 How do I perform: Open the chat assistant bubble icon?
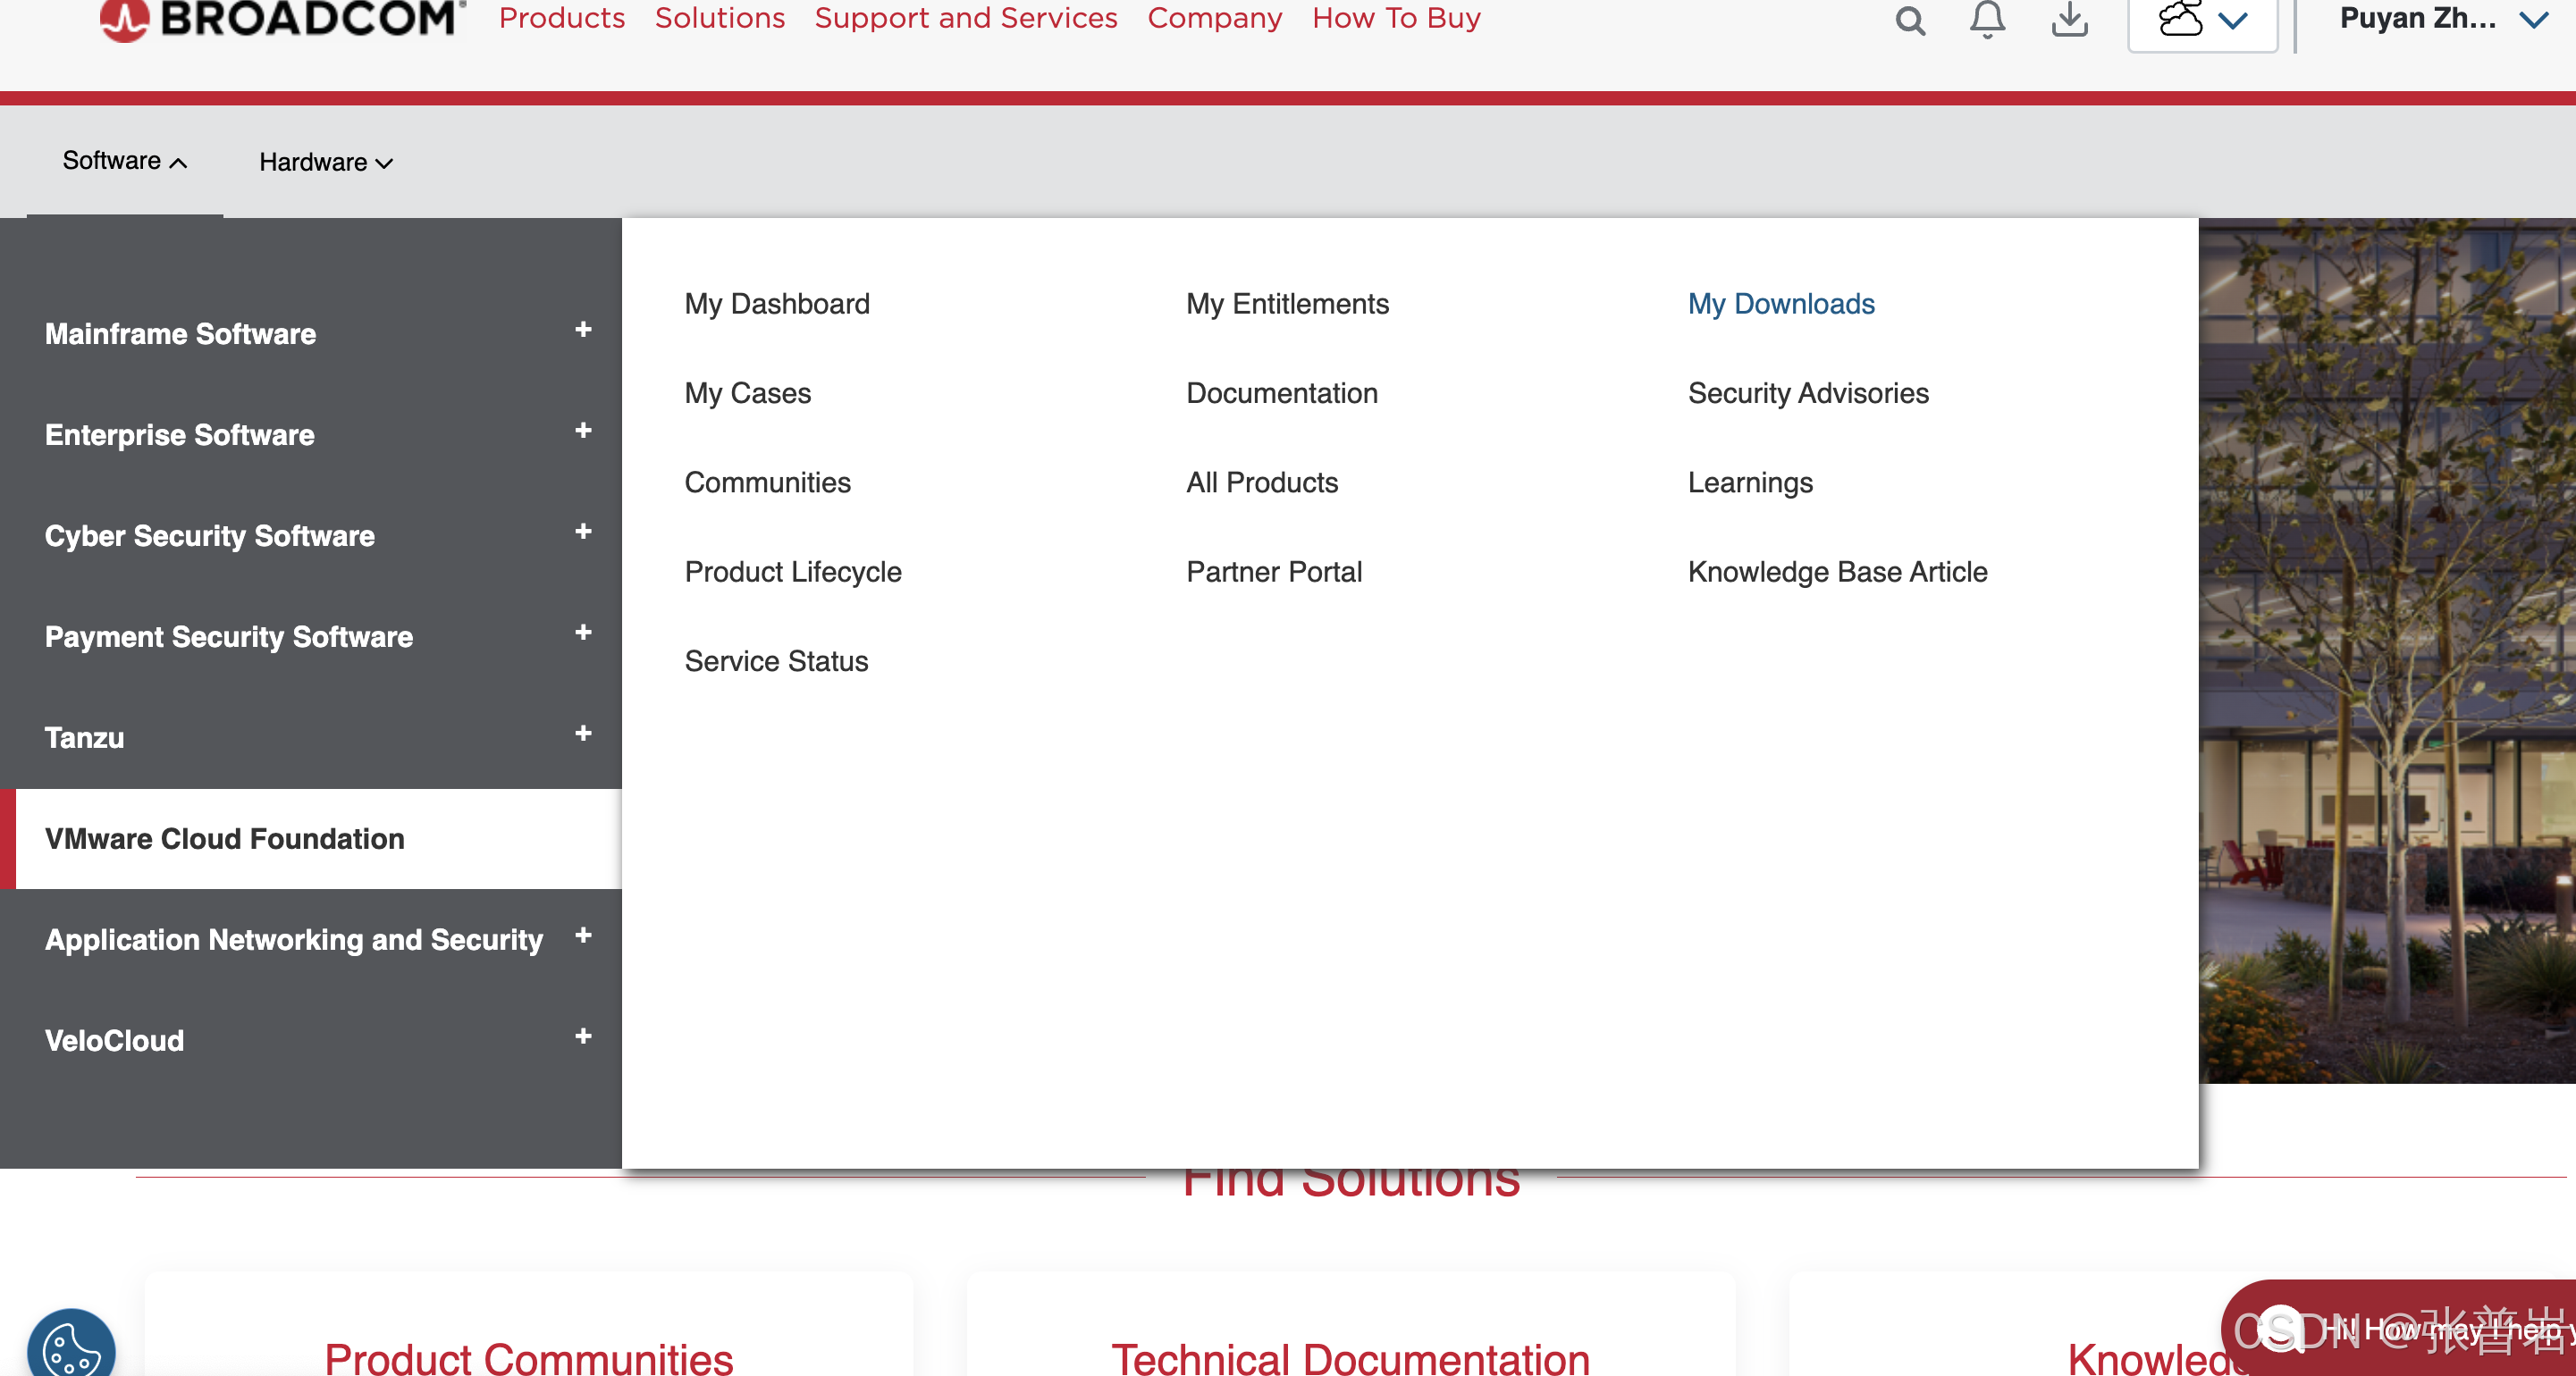[x=2279, y=1329]
